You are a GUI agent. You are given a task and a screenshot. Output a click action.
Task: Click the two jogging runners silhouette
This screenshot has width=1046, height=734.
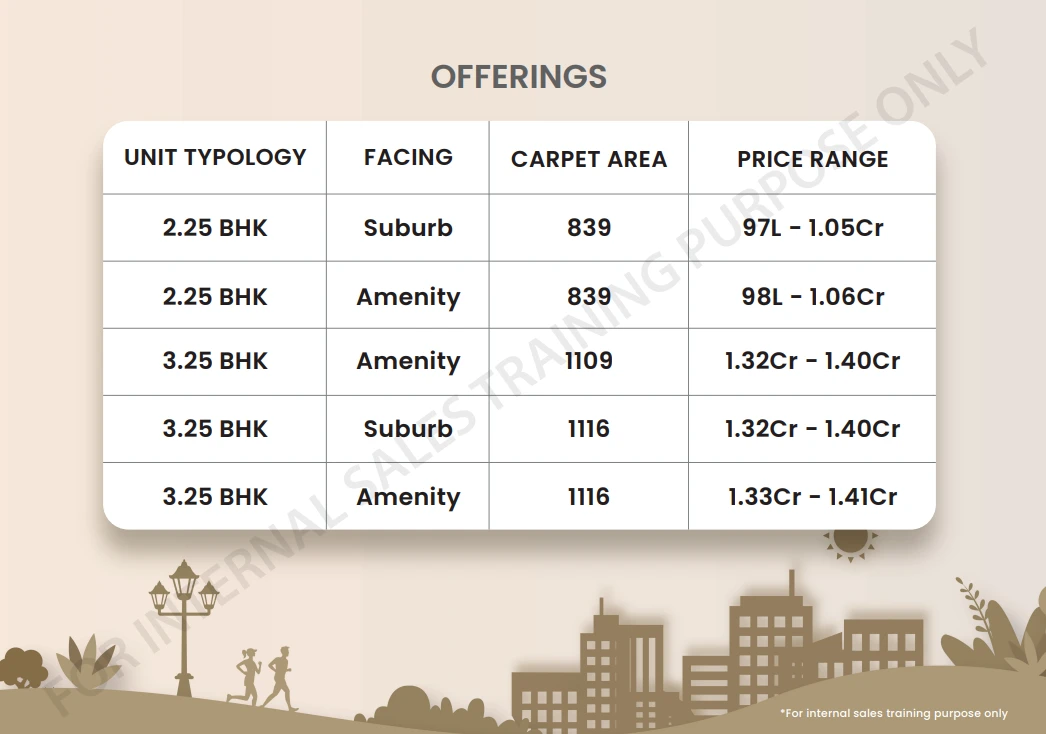(263, 677)
